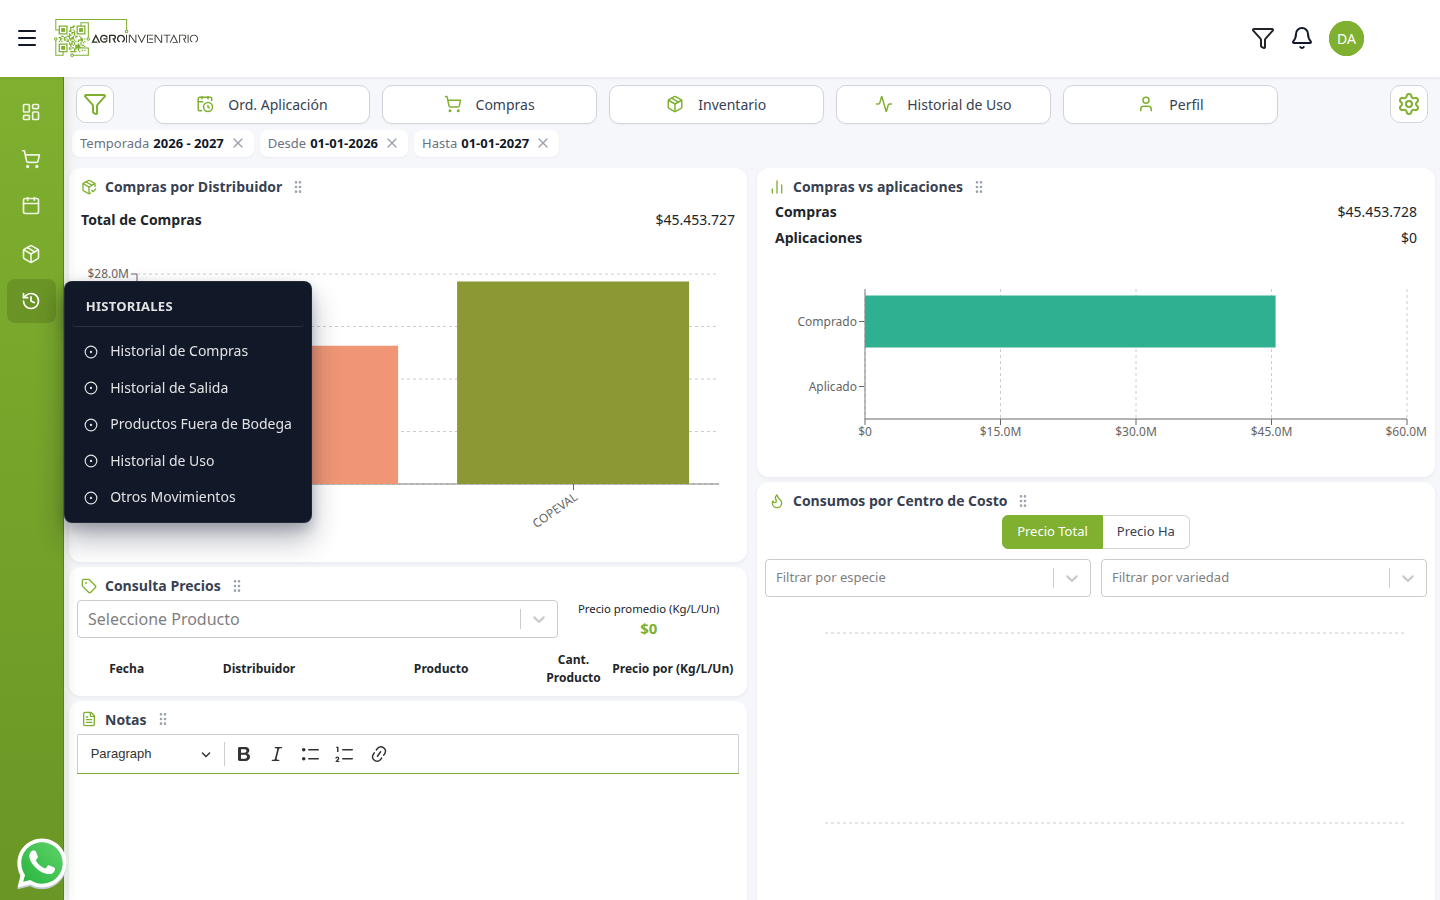1440x900 pixels.
Task: Insert link in Notas editor
Action: pos(379,754)
